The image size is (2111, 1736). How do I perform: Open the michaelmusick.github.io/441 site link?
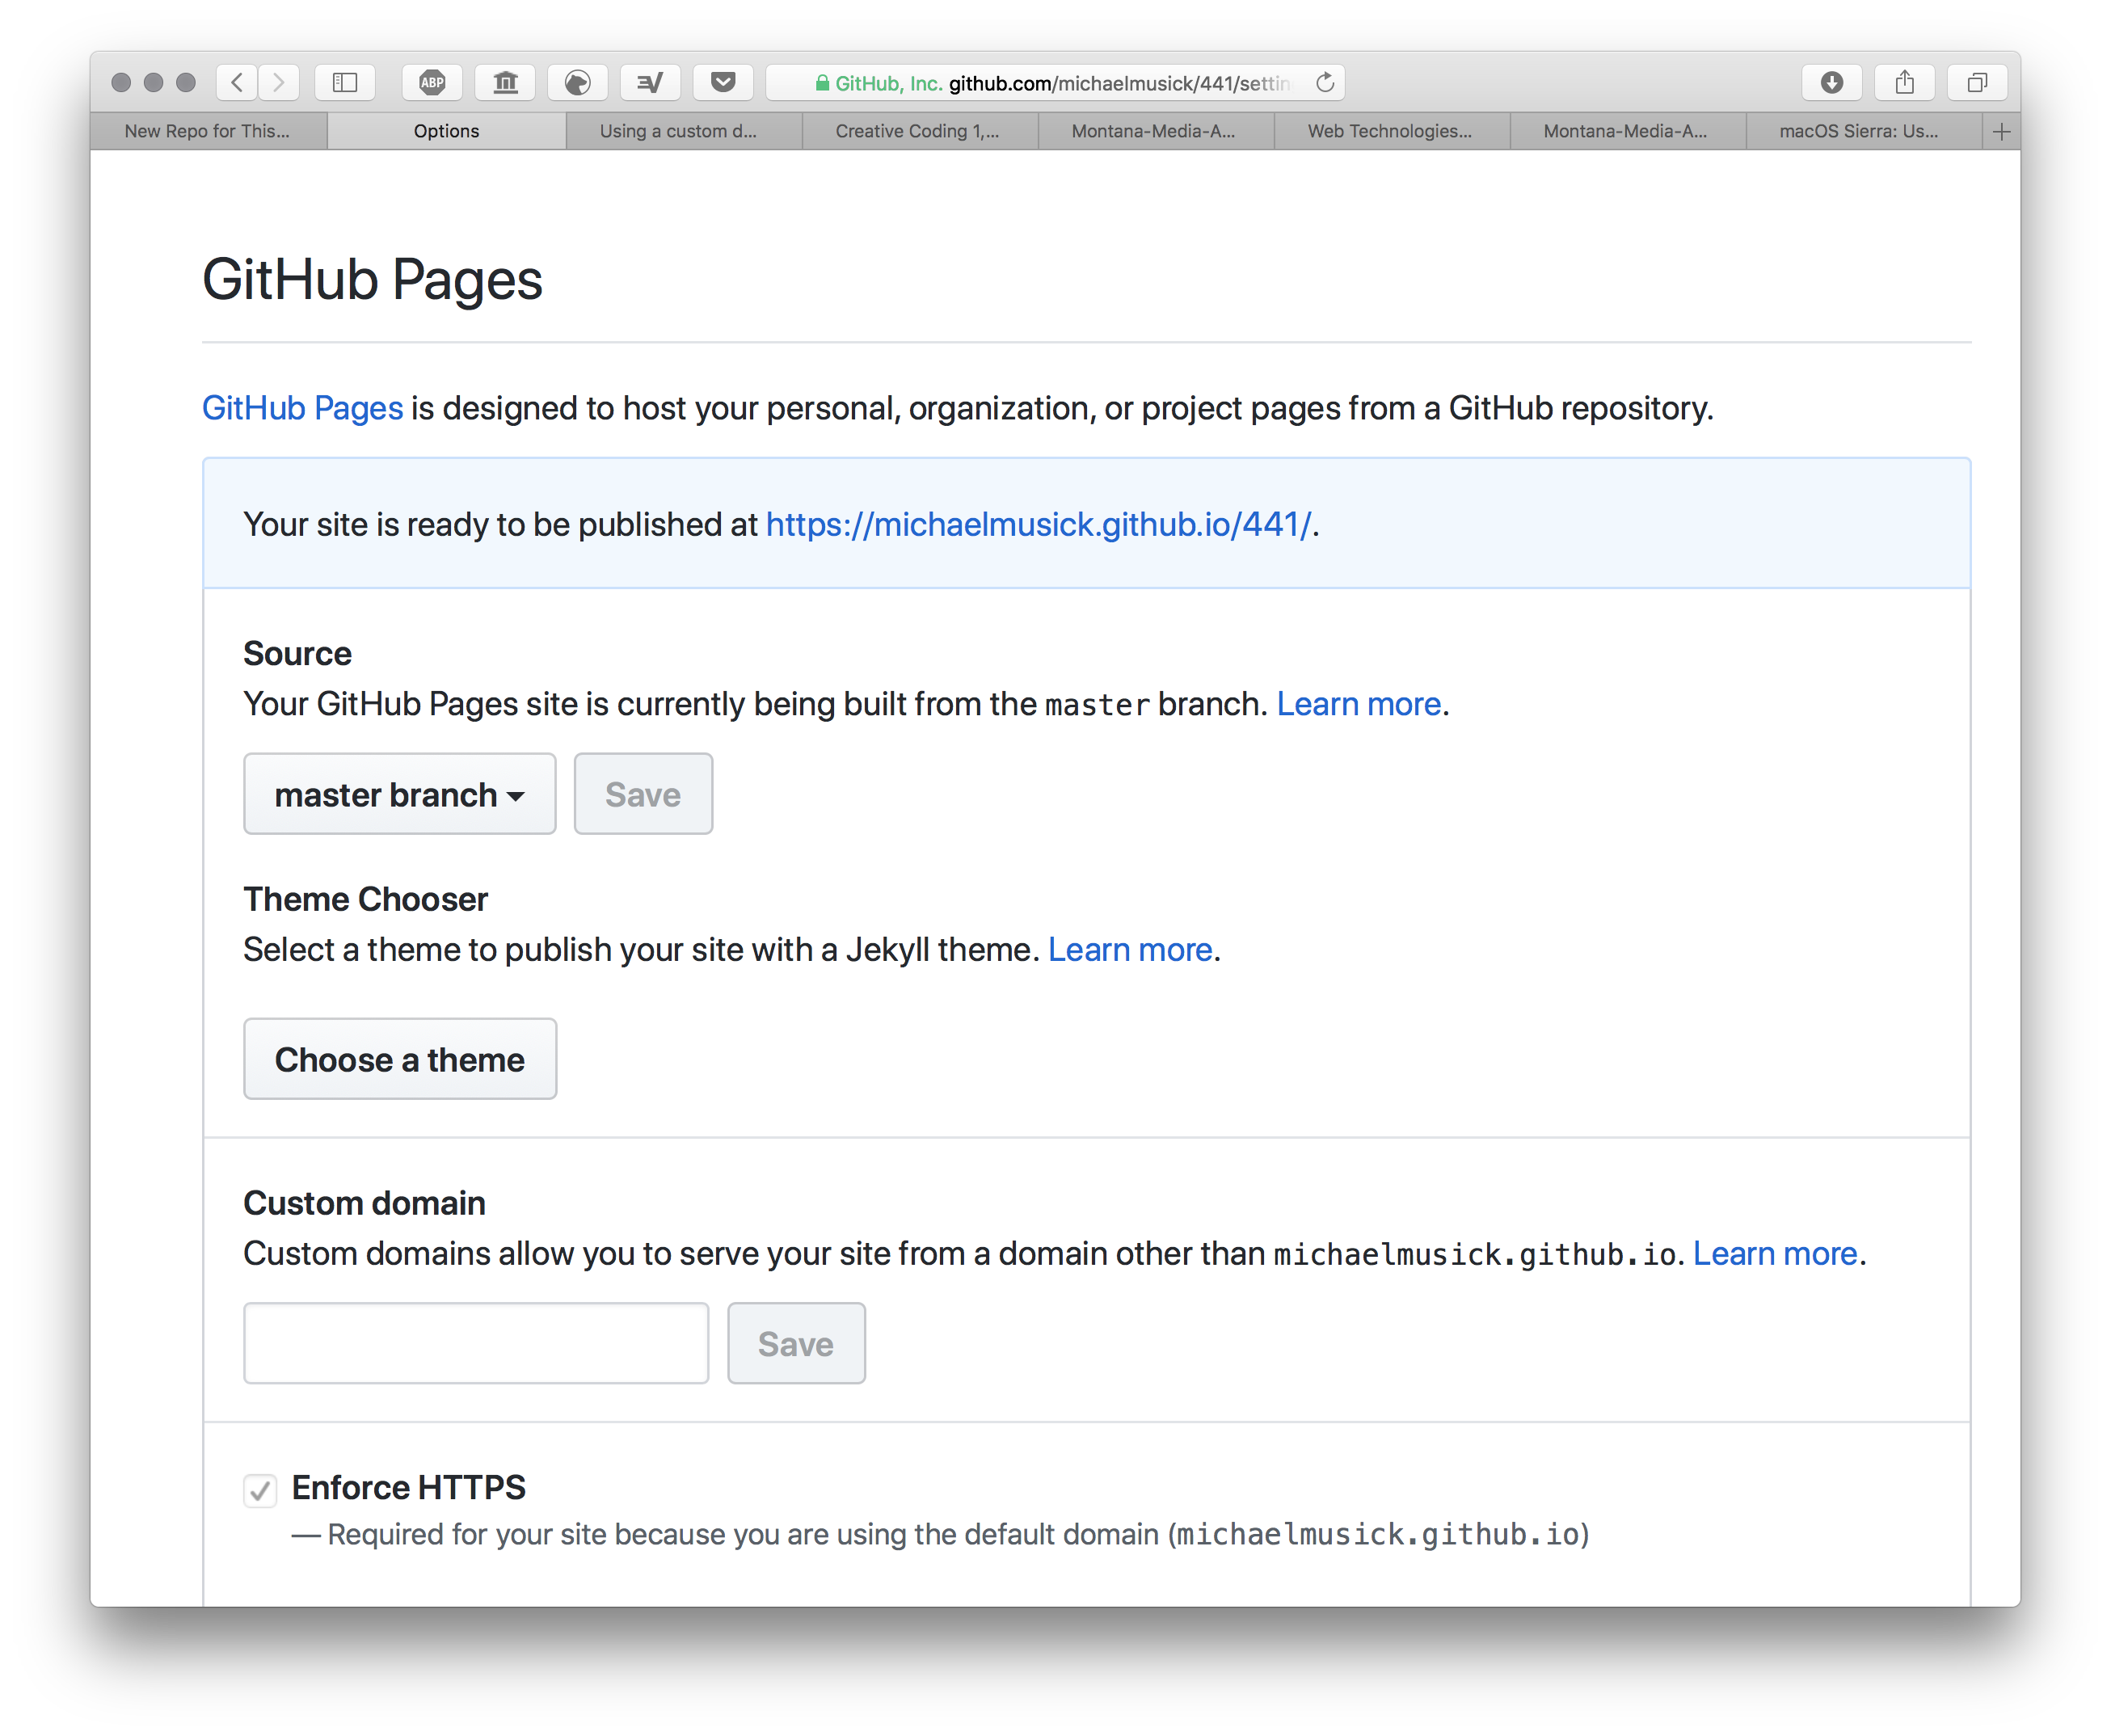point(1038,524)
